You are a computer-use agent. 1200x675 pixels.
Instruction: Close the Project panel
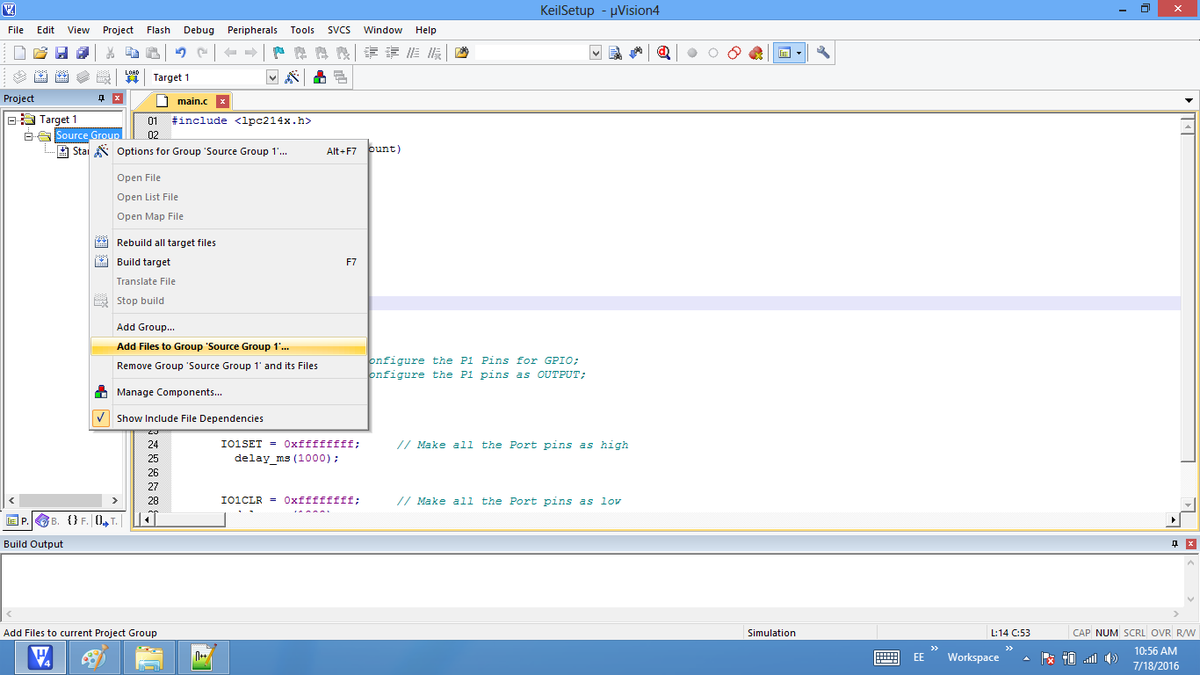click(x=117, y=98)
